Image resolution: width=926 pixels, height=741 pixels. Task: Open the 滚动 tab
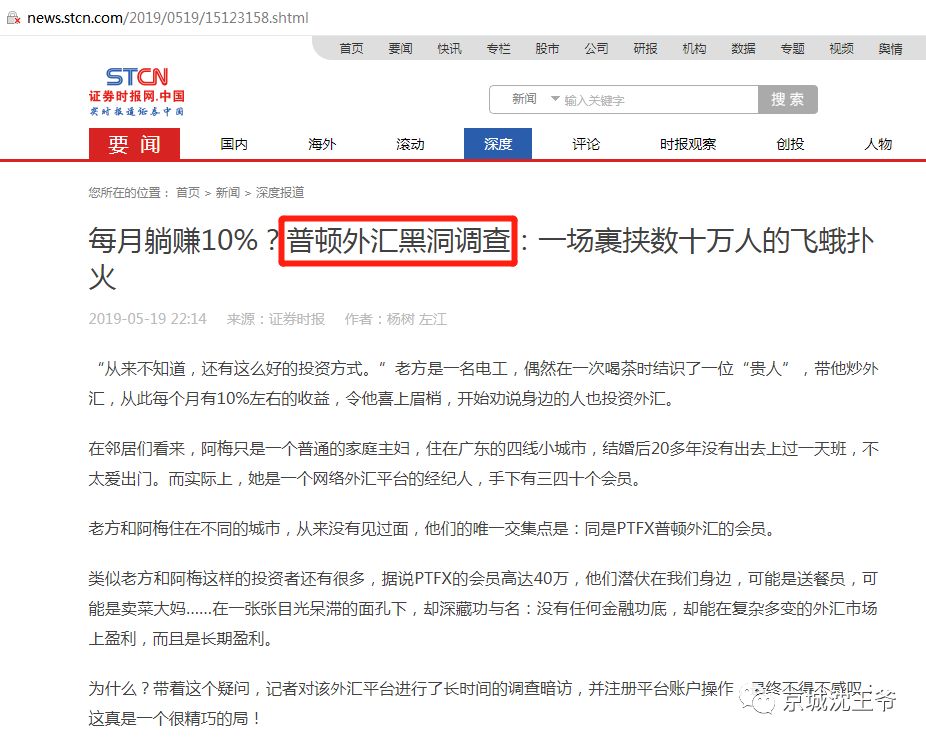410,144
